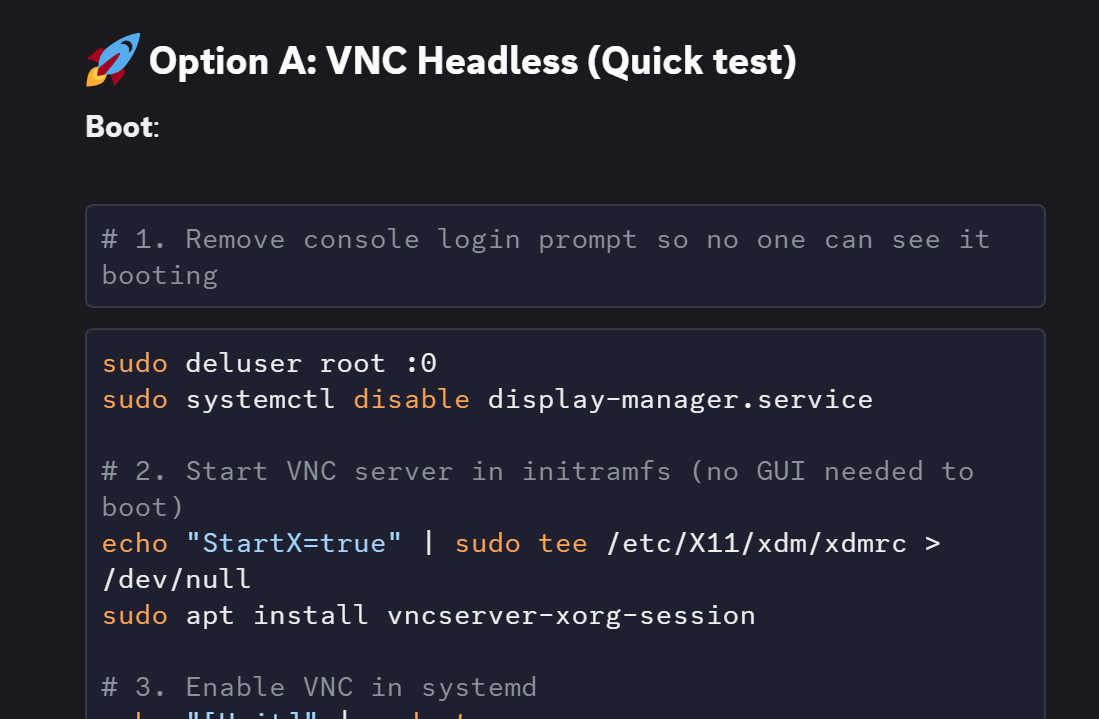Click the pipe symbol after StartX string
The image size is (1099, 719).
click(428, 543)
